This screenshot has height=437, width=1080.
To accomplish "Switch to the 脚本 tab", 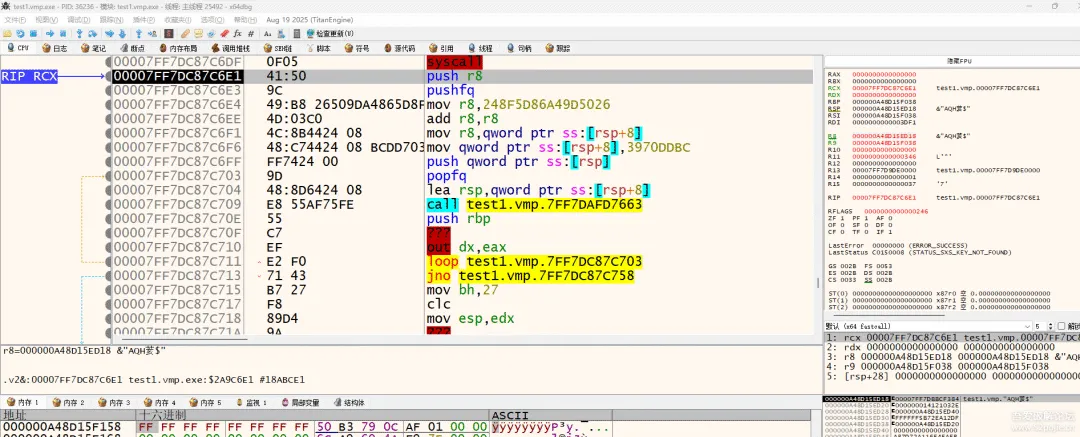I will tap(318, 48).
